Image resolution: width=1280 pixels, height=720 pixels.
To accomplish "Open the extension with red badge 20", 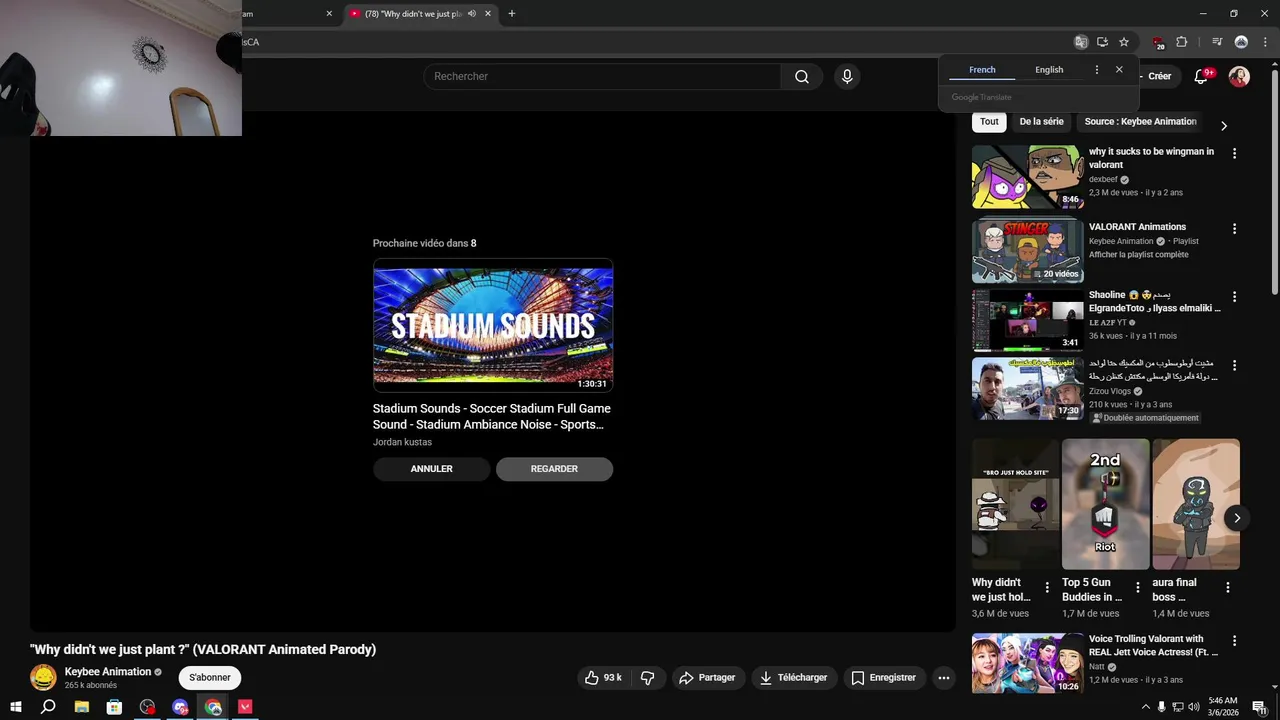I will [x=1158, y=42].
